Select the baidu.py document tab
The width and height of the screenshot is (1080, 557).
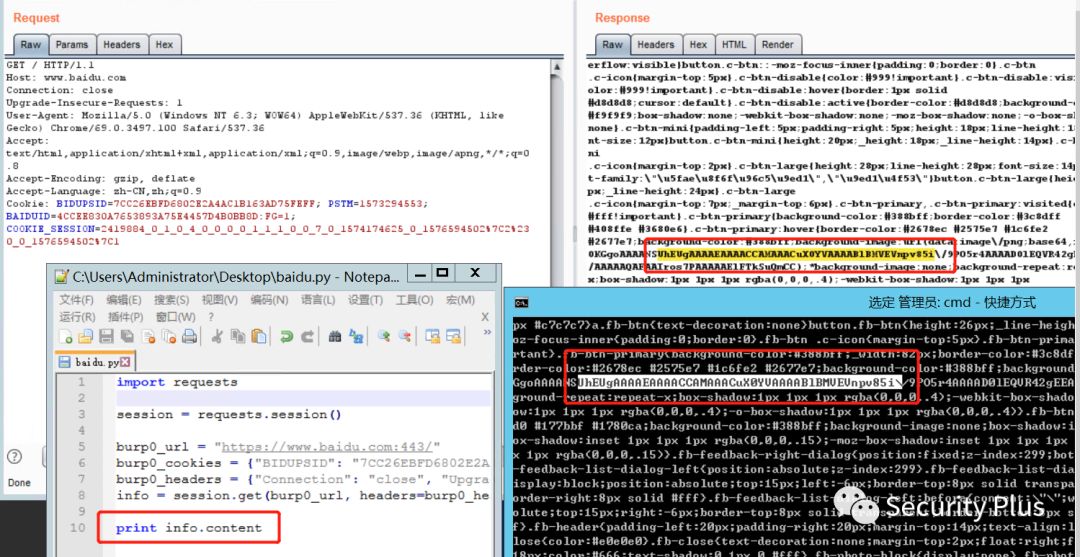point(95,362)
